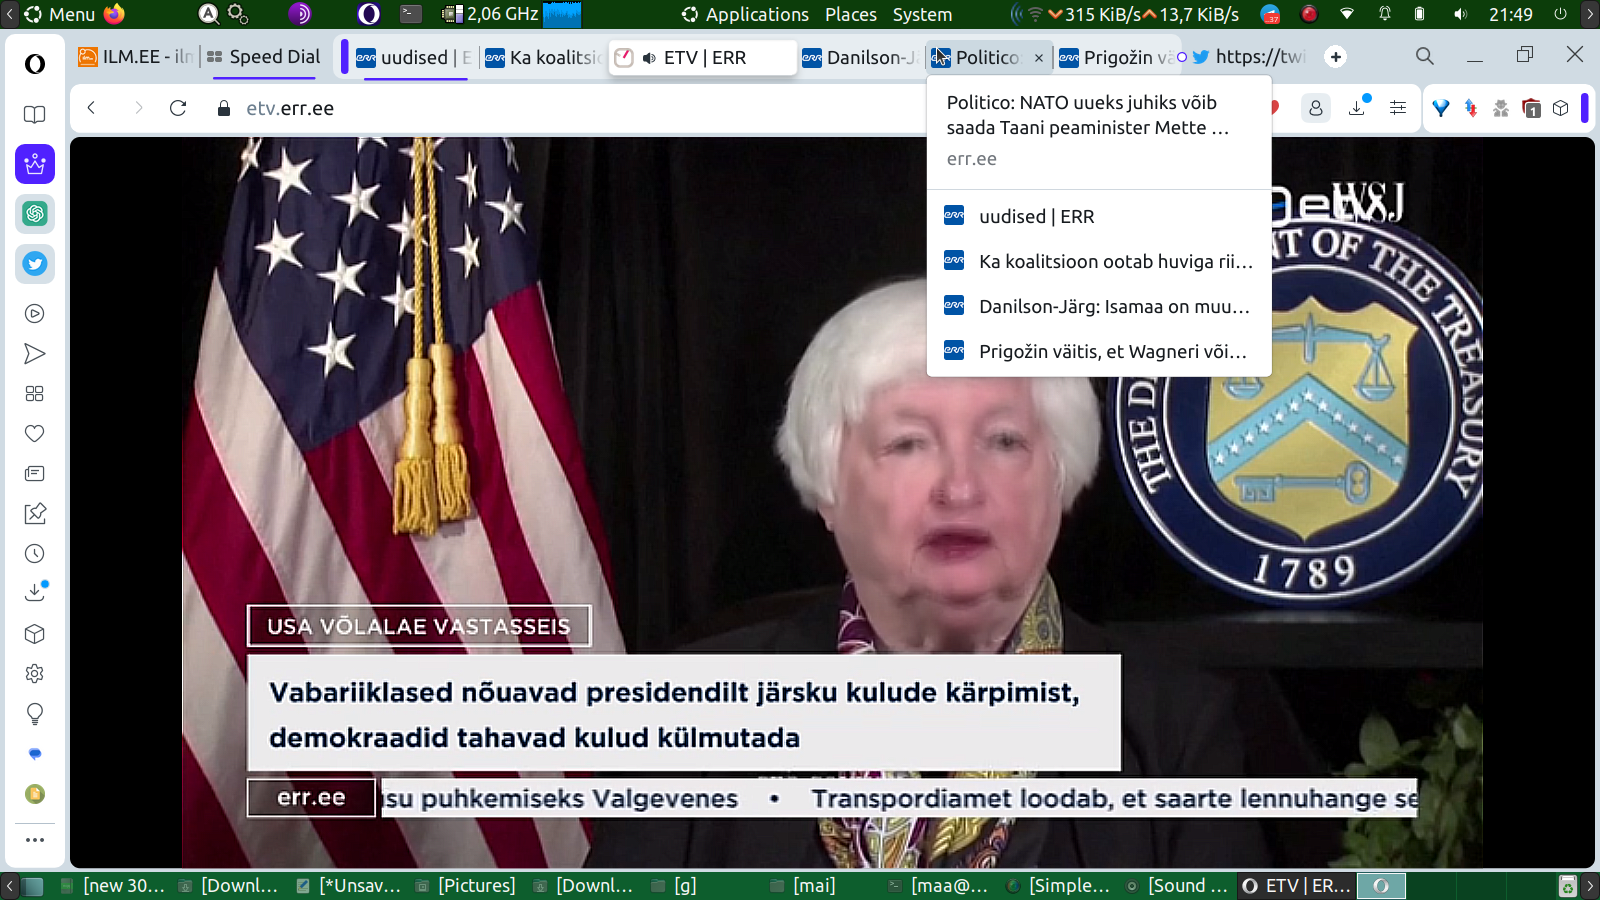
Task: Open the profile account icon in address bar
Action: click(1316, 108)
